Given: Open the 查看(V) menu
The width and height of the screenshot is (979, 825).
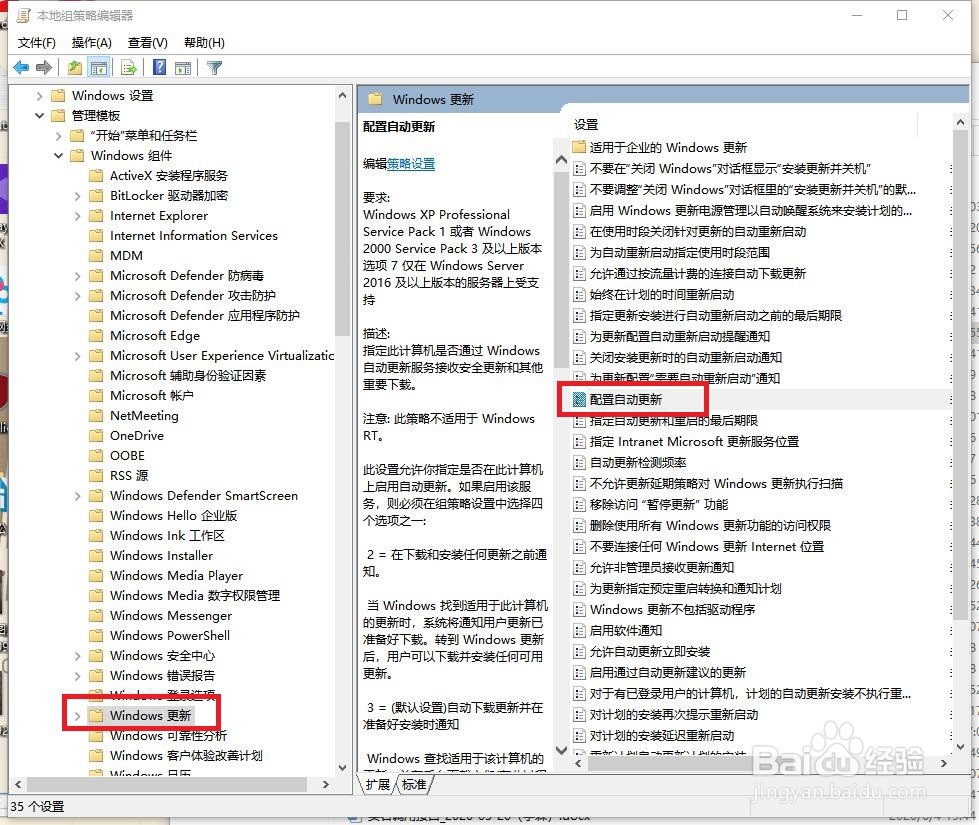Looking at the screenshot, I should 147,42.
